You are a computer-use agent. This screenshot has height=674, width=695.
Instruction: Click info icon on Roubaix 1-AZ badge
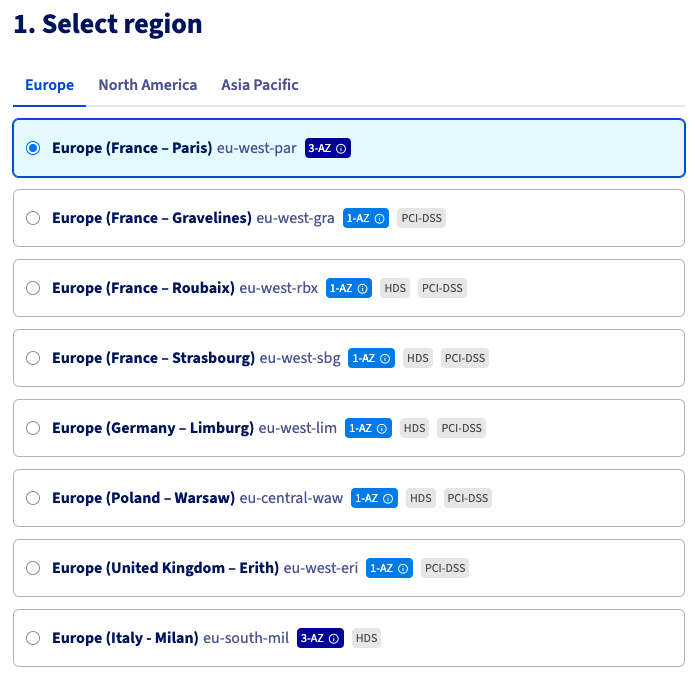[x=362, y=289]
